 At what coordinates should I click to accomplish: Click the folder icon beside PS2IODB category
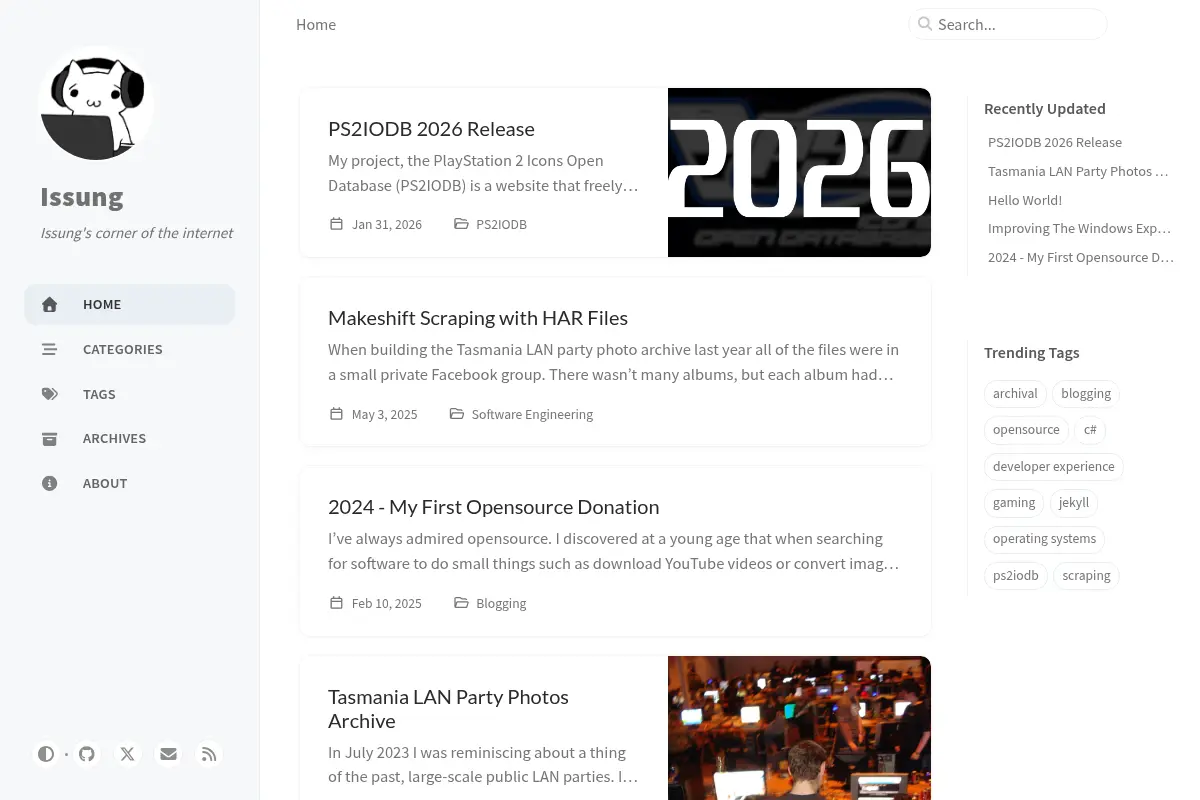[461, 224]
